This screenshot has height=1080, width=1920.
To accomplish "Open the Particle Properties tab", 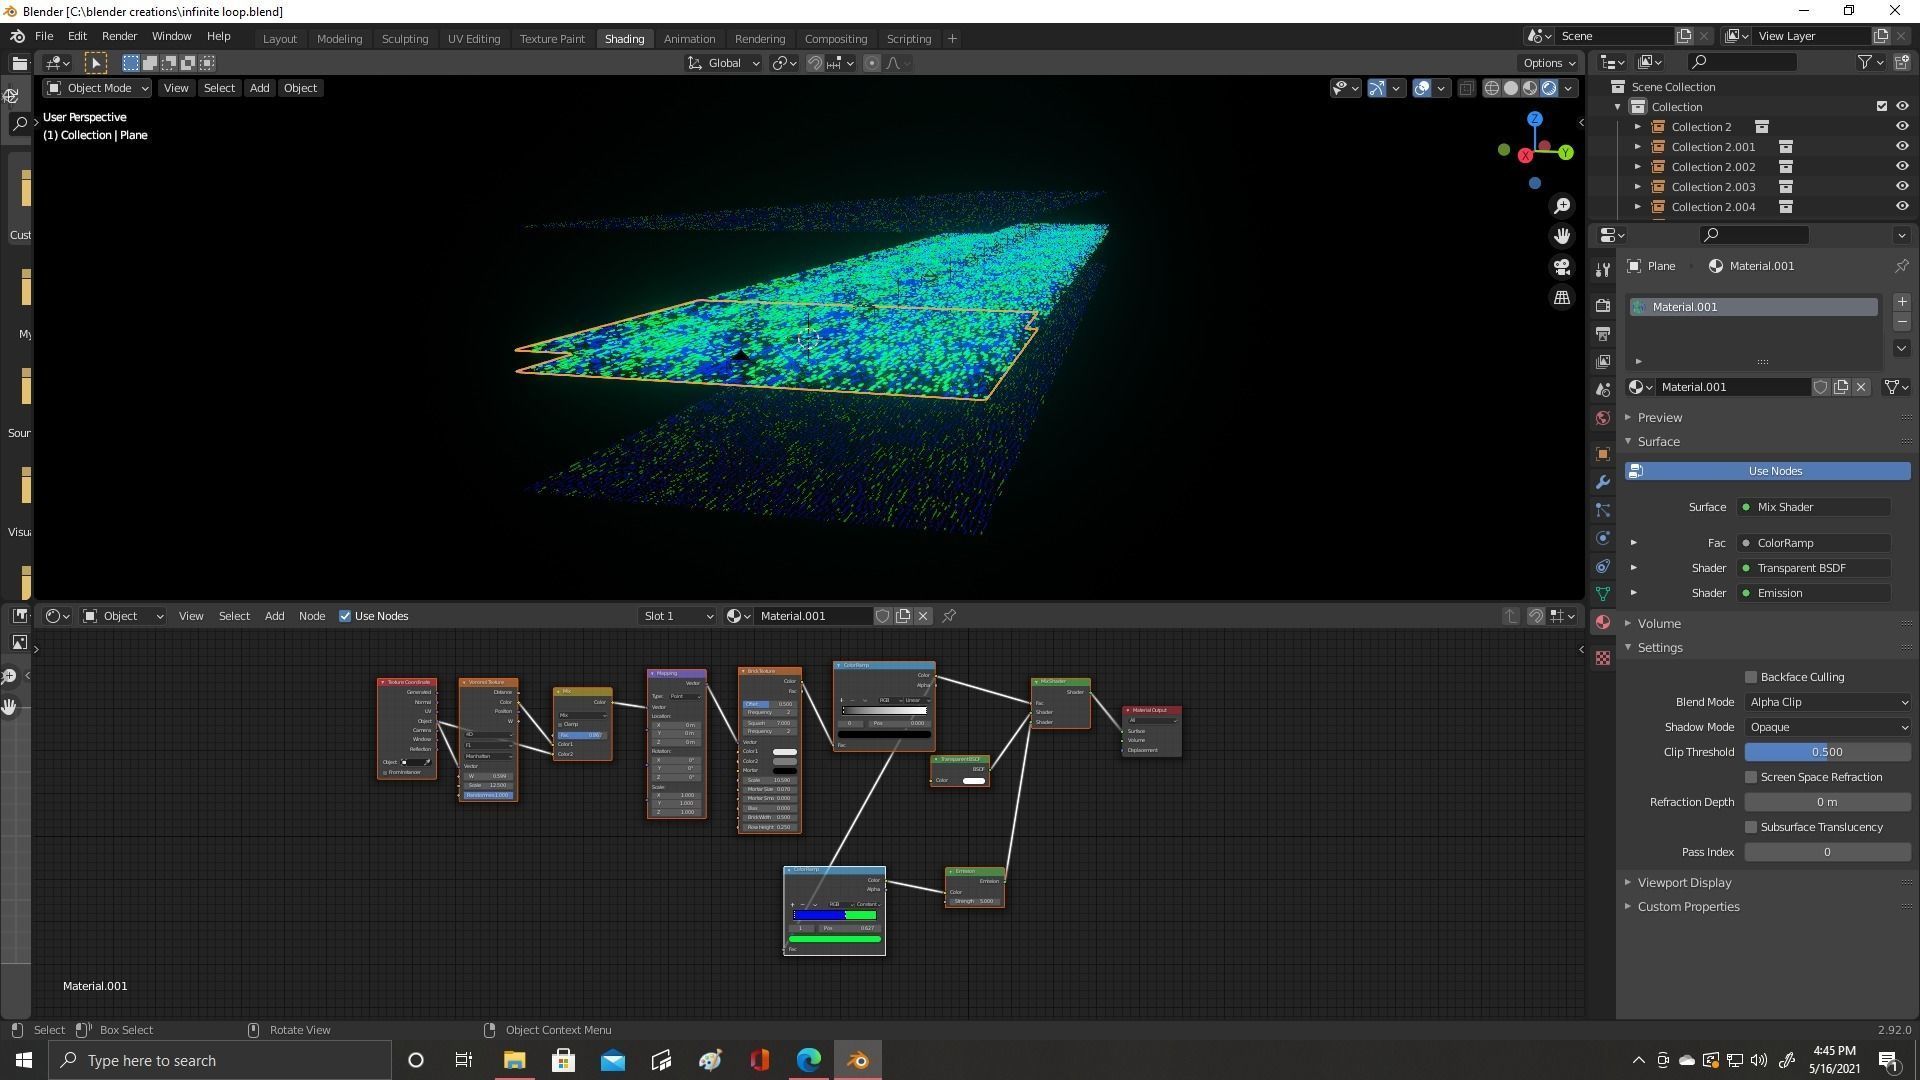I will point(1603,510).
